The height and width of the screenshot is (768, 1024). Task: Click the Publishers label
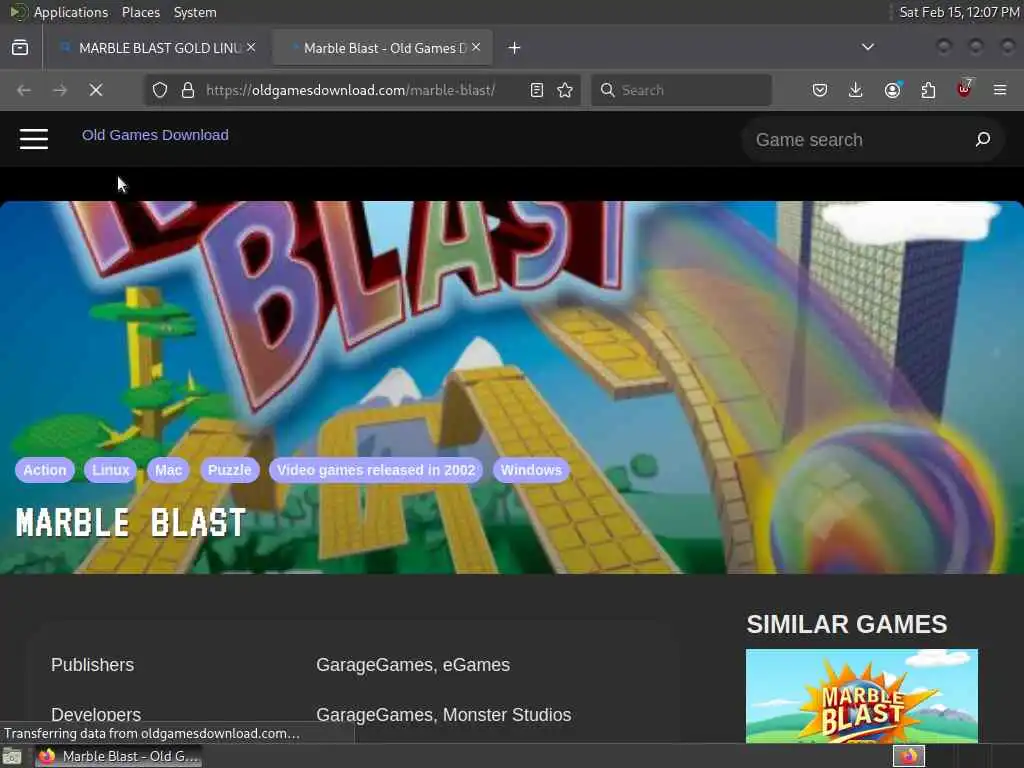(93, 665)
